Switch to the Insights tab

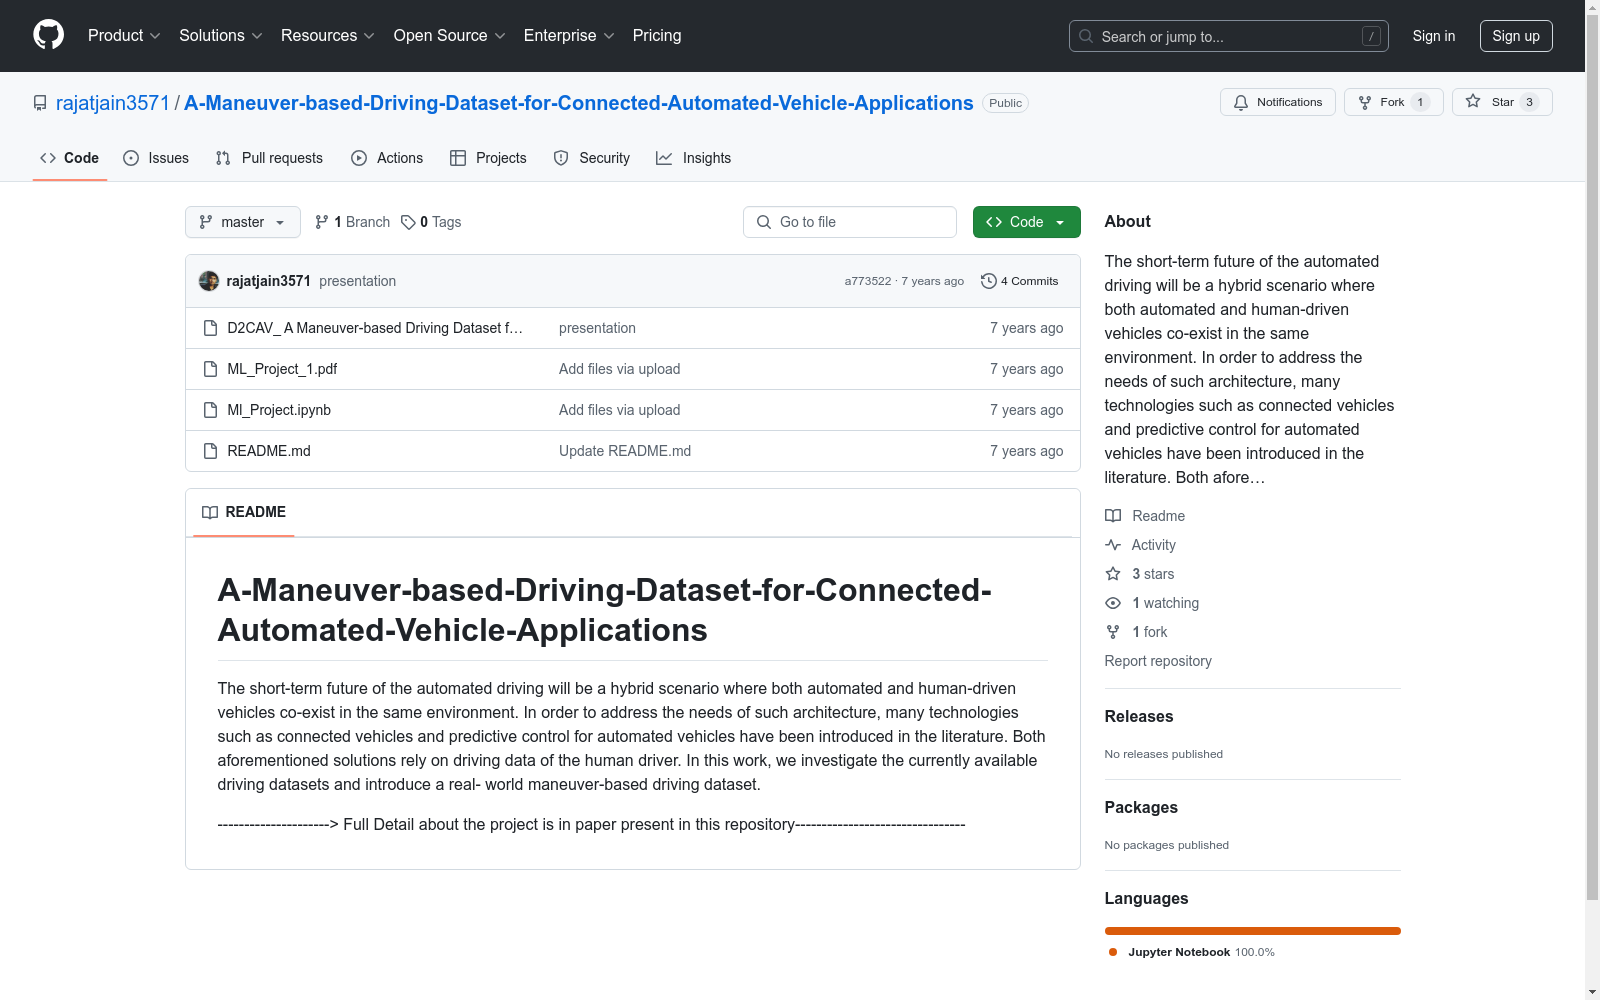[694, 158]
